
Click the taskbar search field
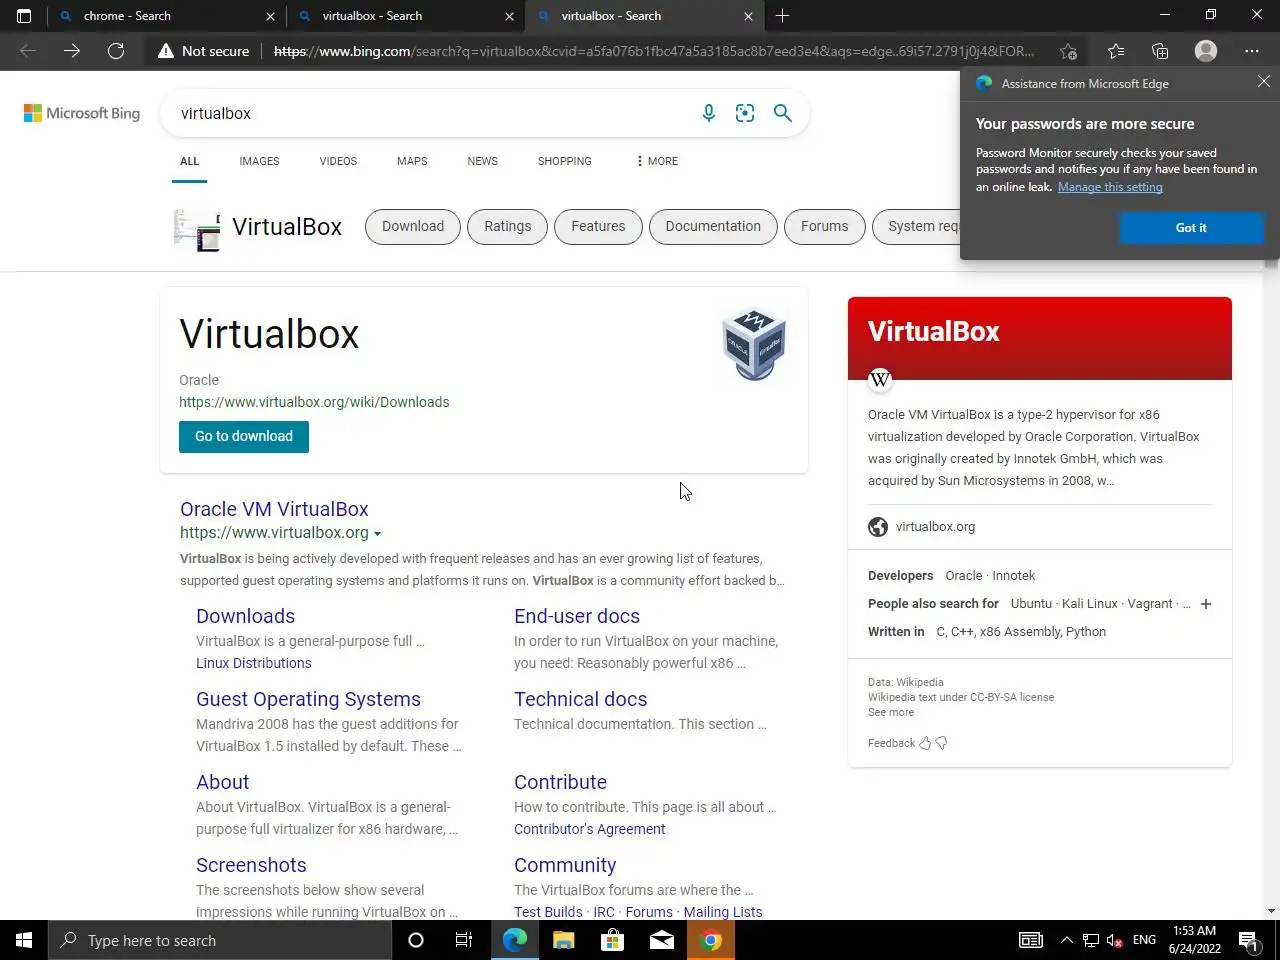(x=220, y=940)
